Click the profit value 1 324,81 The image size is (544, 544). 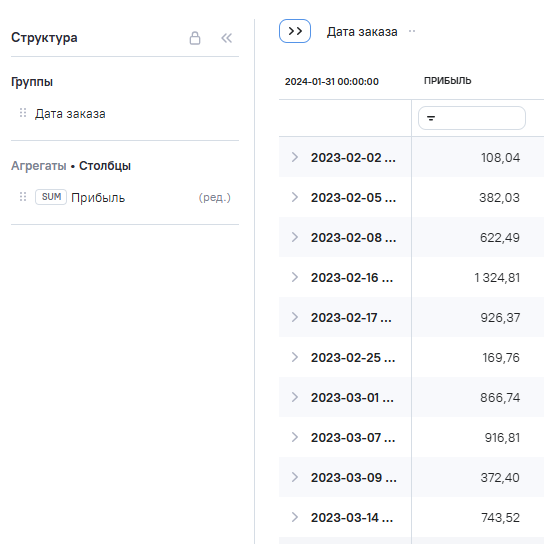(x=497, y=278)
